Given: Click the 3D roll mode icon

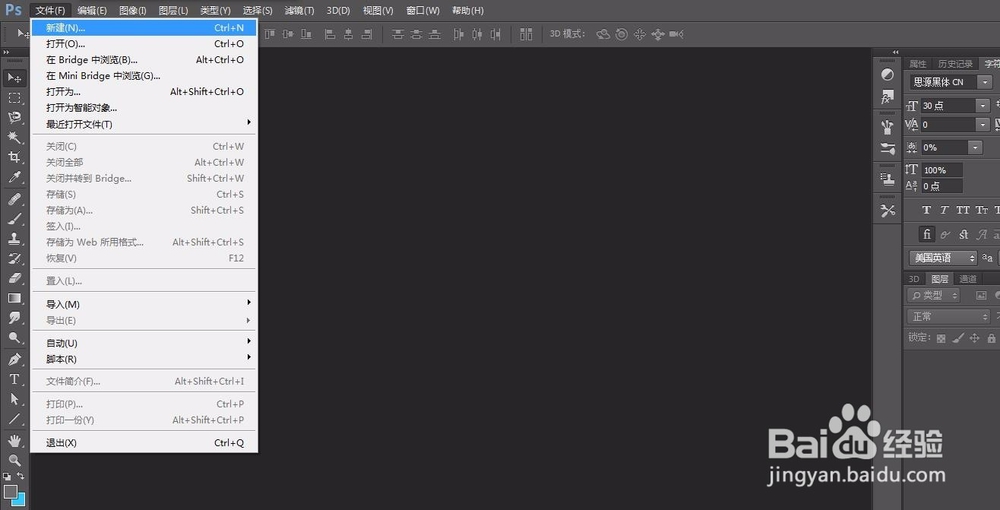Looking at the screenshot, I should (x=622, y=34).
